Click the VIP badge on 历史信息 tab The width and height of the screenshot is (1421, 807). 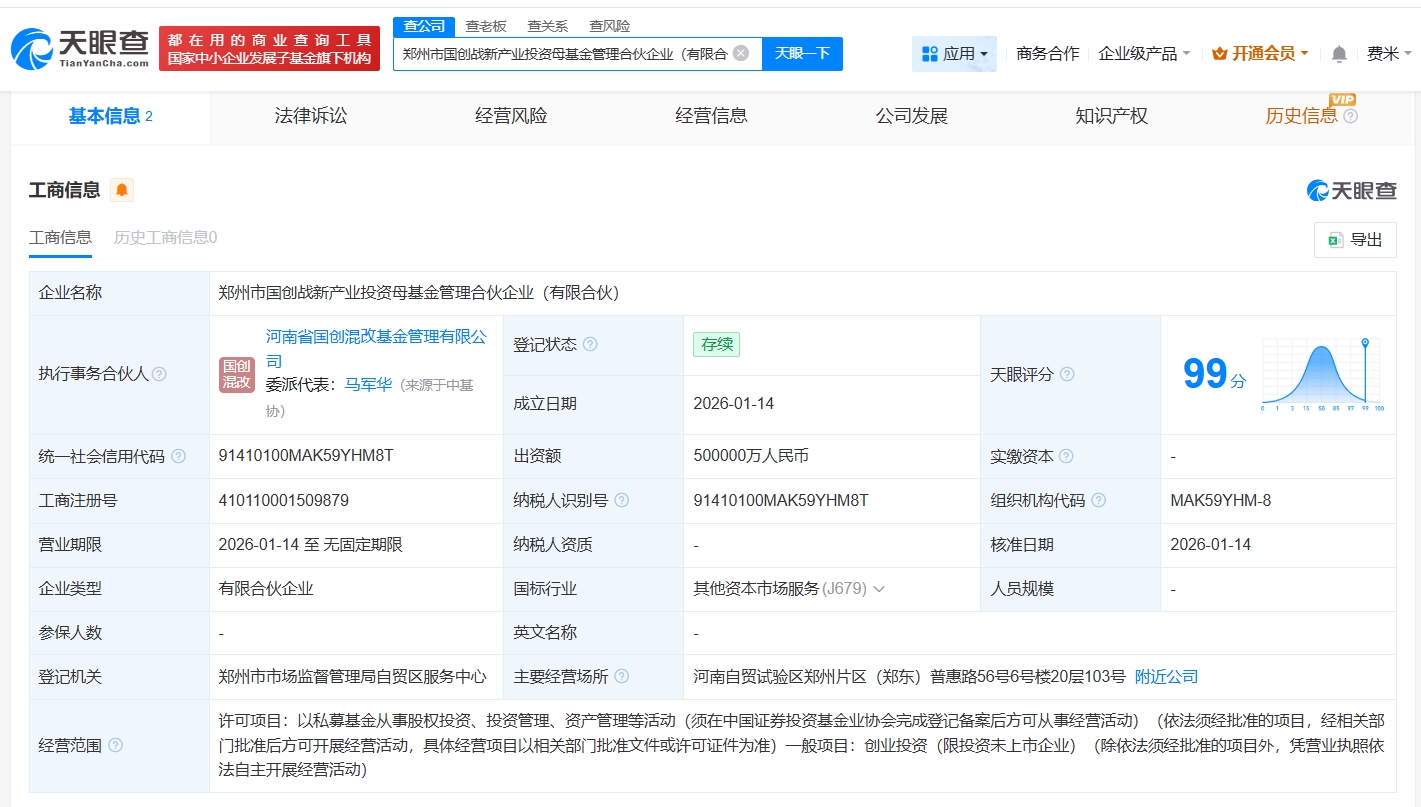pyautogui.click(x=1344, y=100)
